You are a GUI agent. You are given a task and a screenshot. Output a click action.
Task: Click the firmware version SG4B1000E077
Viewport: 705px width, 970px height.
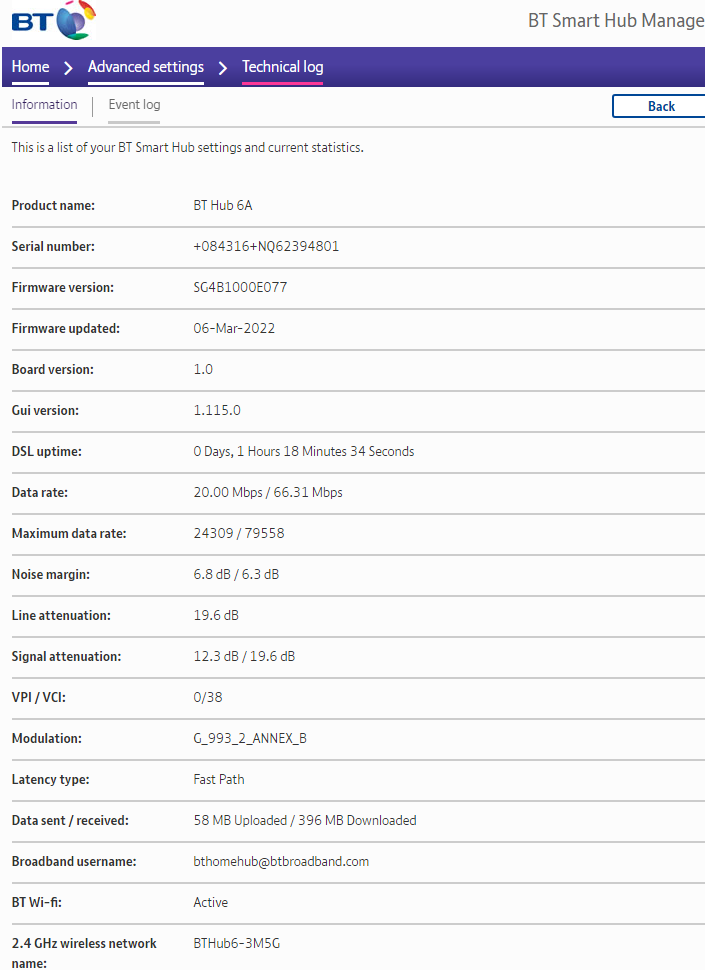[x=240, y=287]
